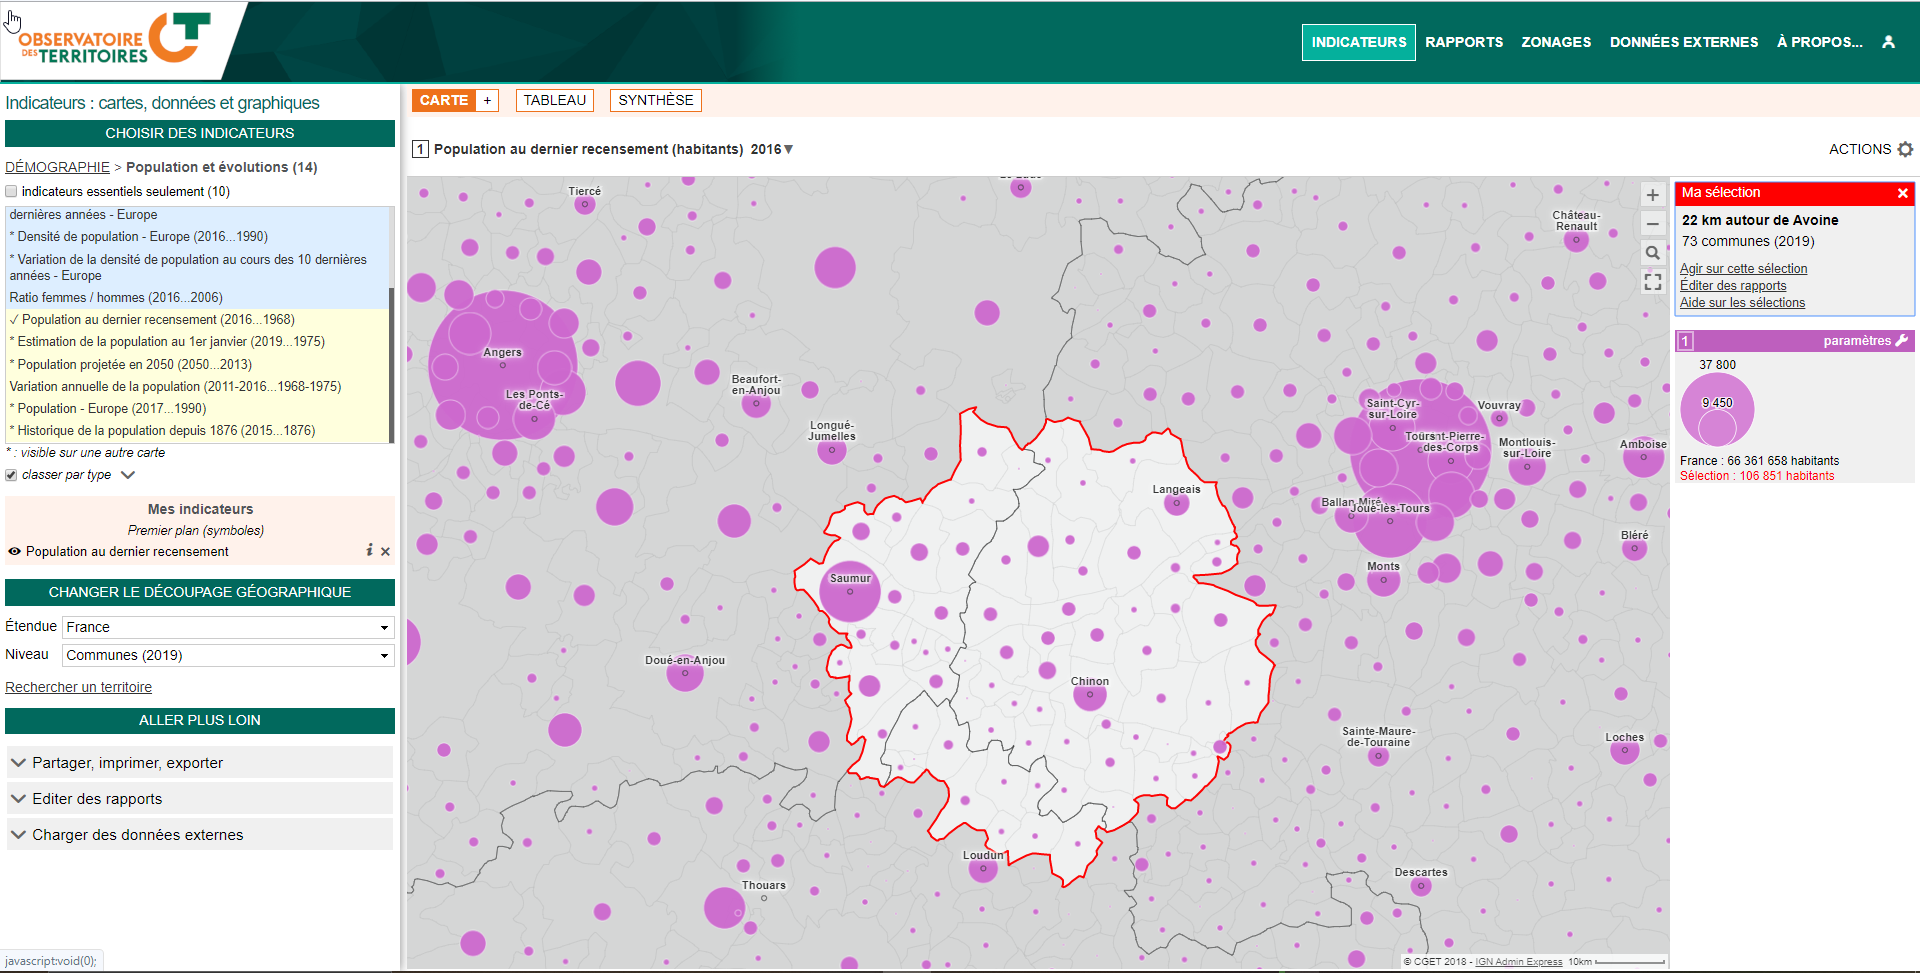1920x973 pixels.
Task: Activate the map zoom-to-area magnifier tool
Action: point(1652,253)
